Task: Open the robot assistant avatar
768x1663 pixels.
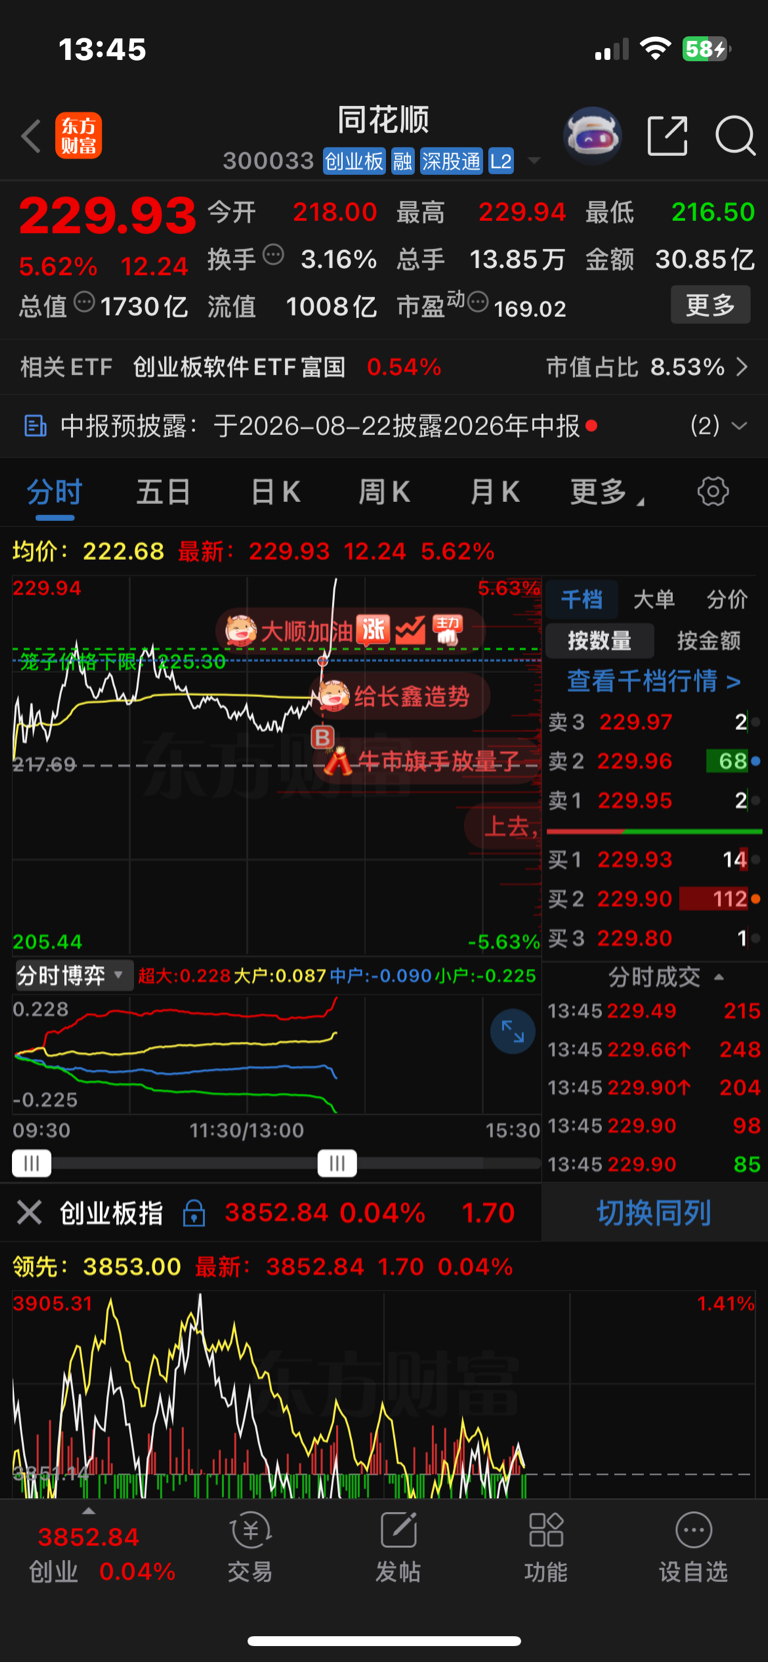Action: (593, 135)
